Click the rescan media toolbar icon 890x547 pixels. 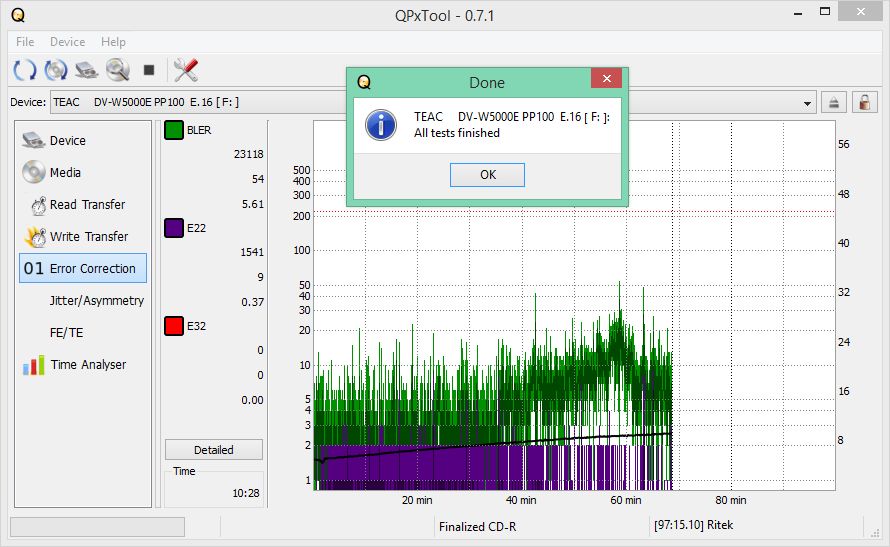[56, 70]
